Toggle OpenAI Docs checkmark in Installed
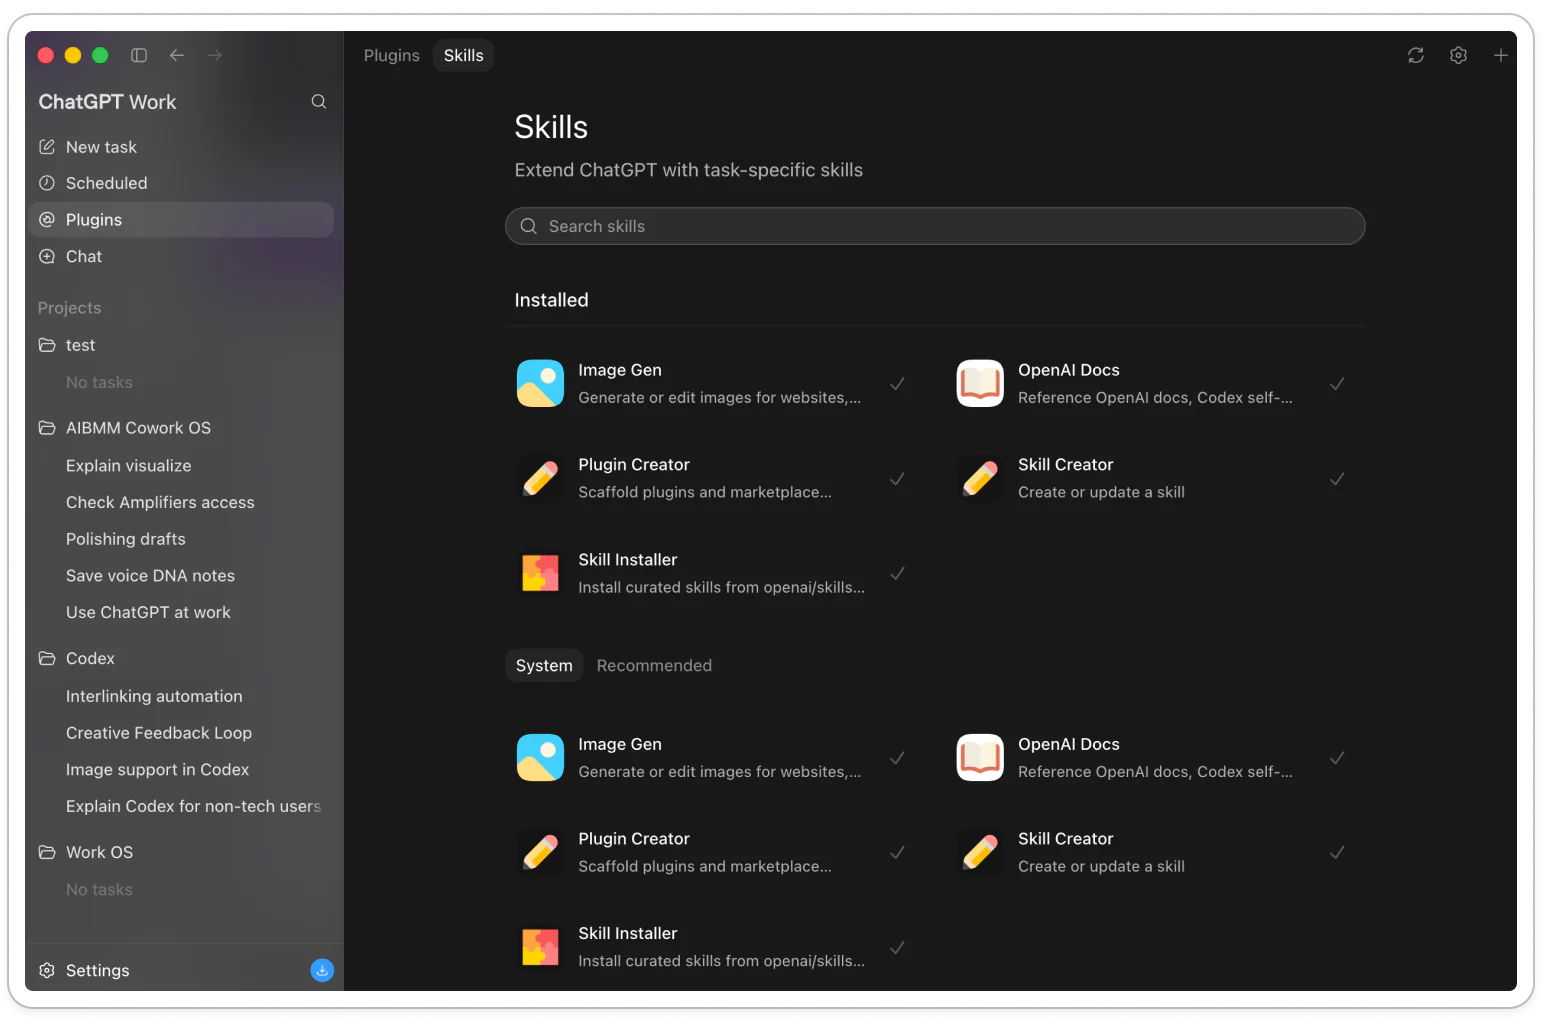Screen dimensions: 1549x1025 coord(1337,384)
